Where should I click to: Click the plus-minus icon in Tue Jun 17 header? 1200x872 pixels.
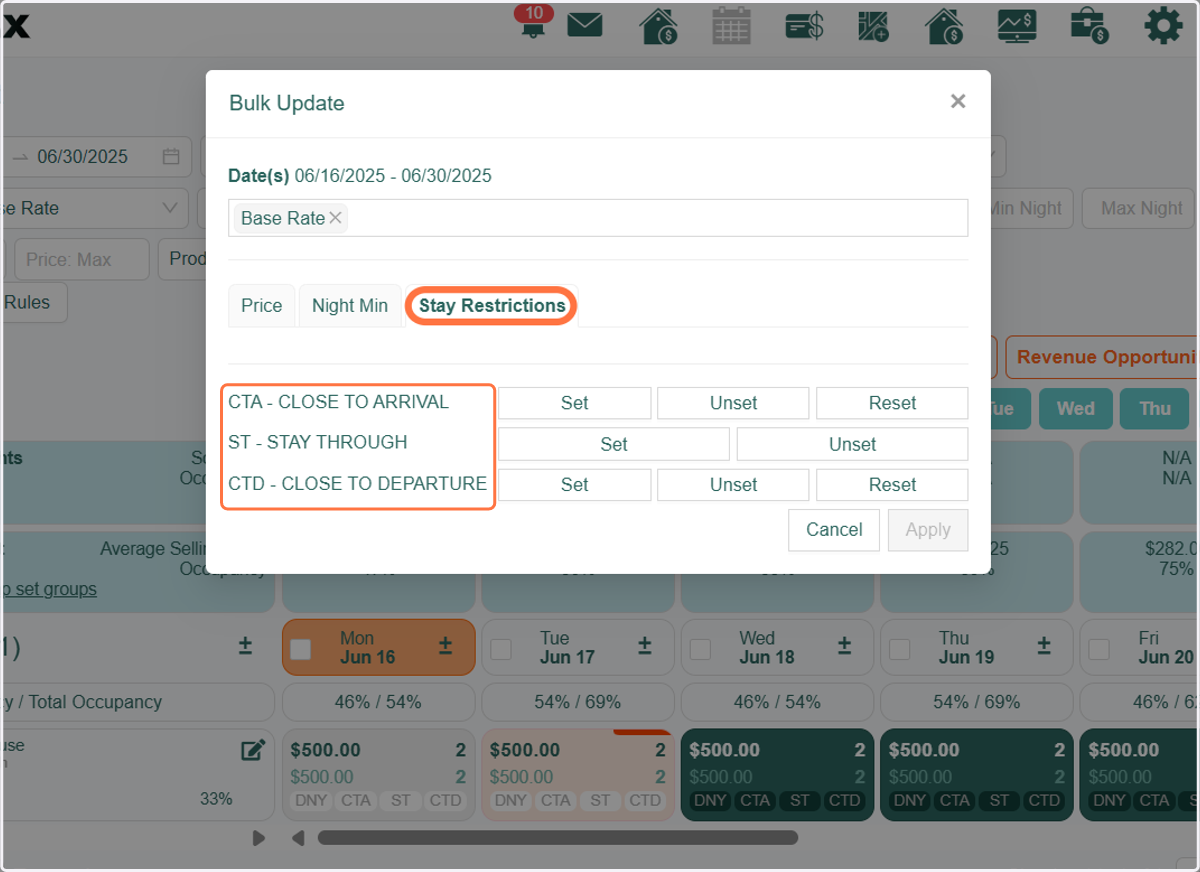645,647
